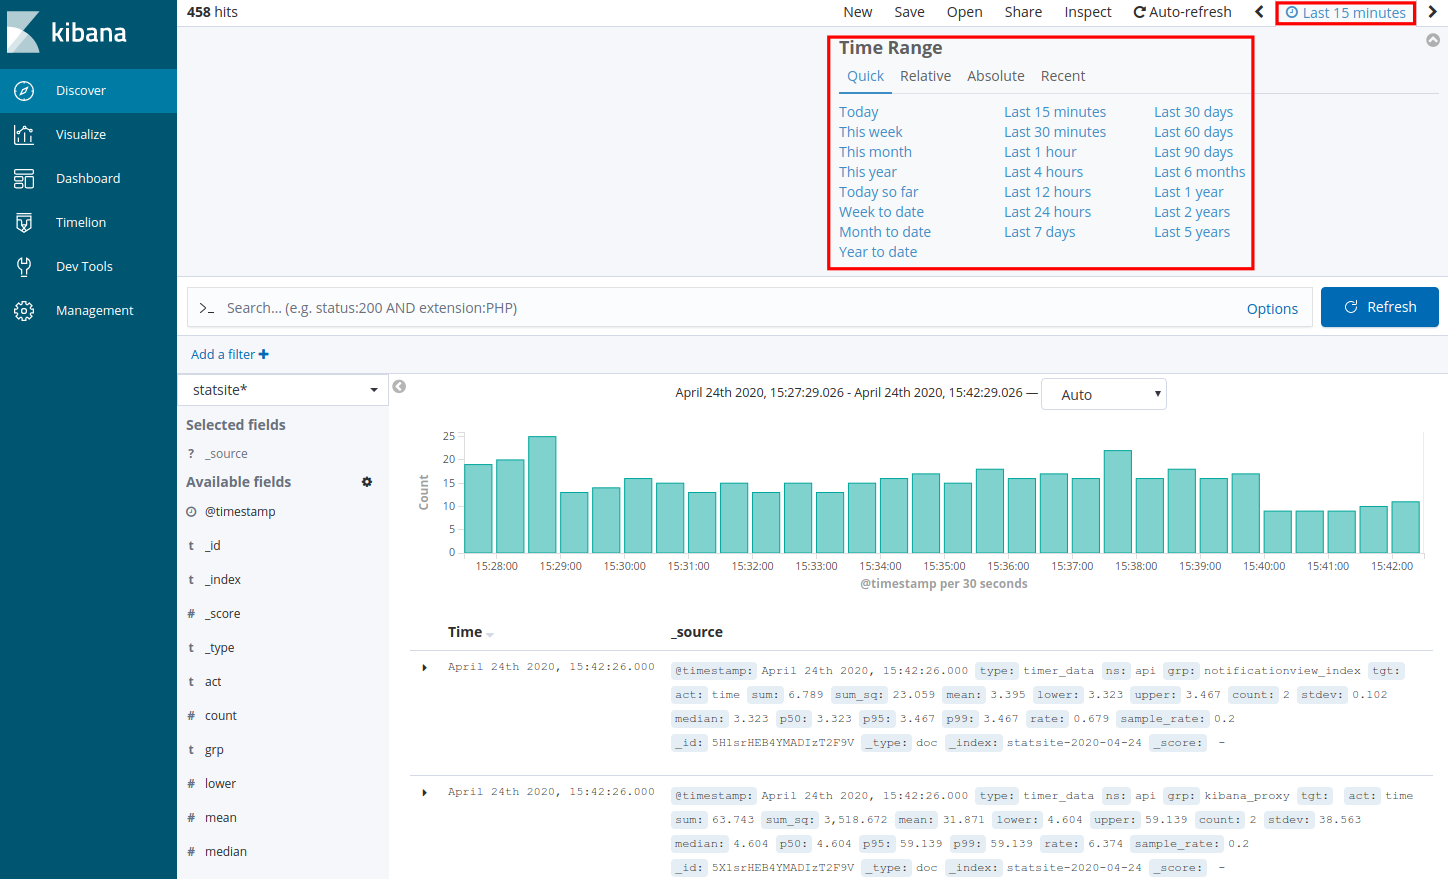Step time range backward arrow
The image size is (1448, 879).
(x=1259, y=12)
